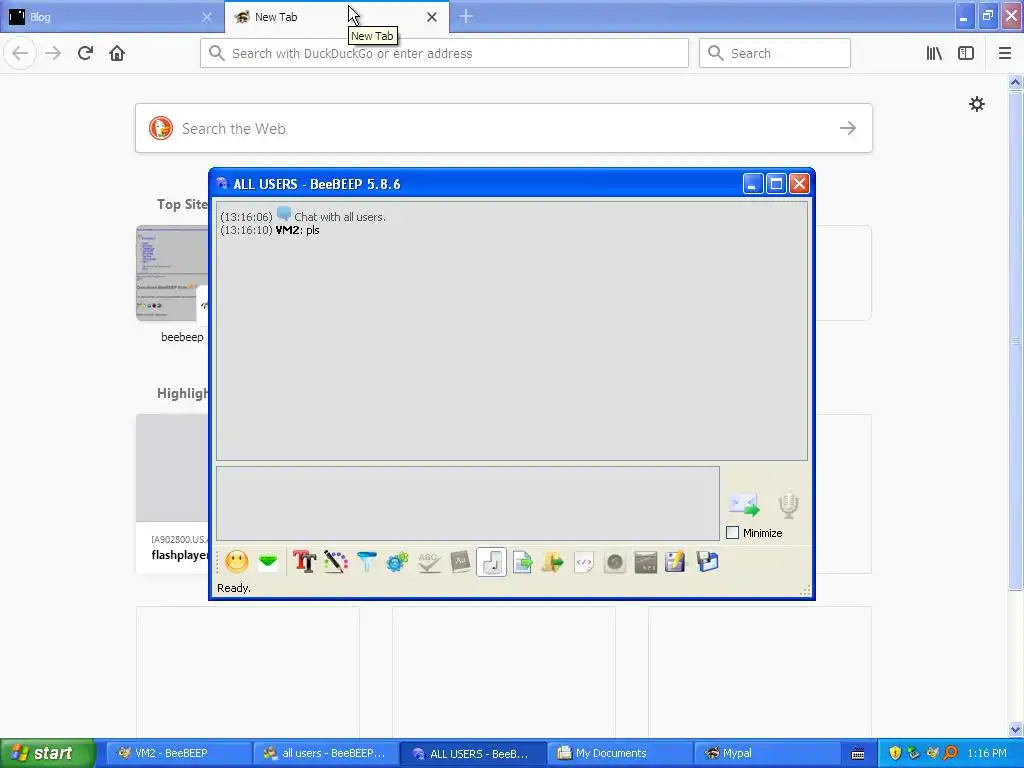This screenshot has width=1024, height=768.
Task: Click the gray round buzz icon
Action: point(615,562)
